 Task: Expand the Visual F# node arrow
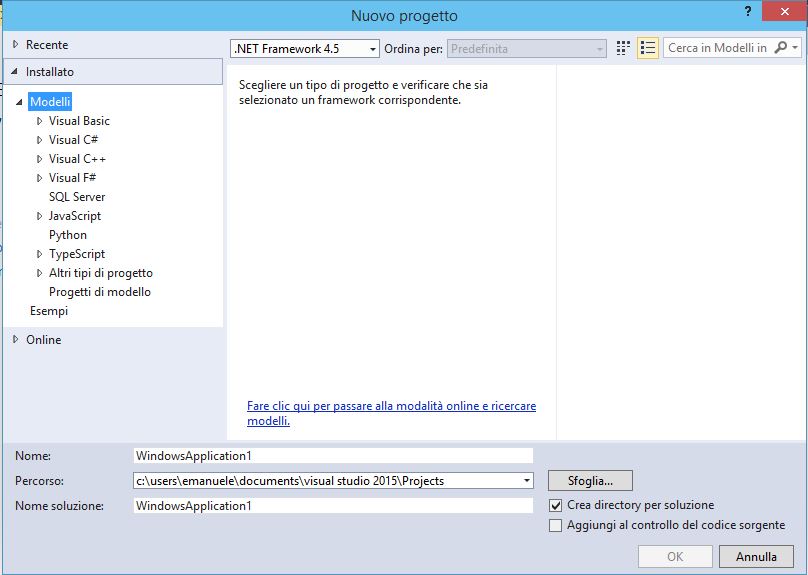[39, 178]
